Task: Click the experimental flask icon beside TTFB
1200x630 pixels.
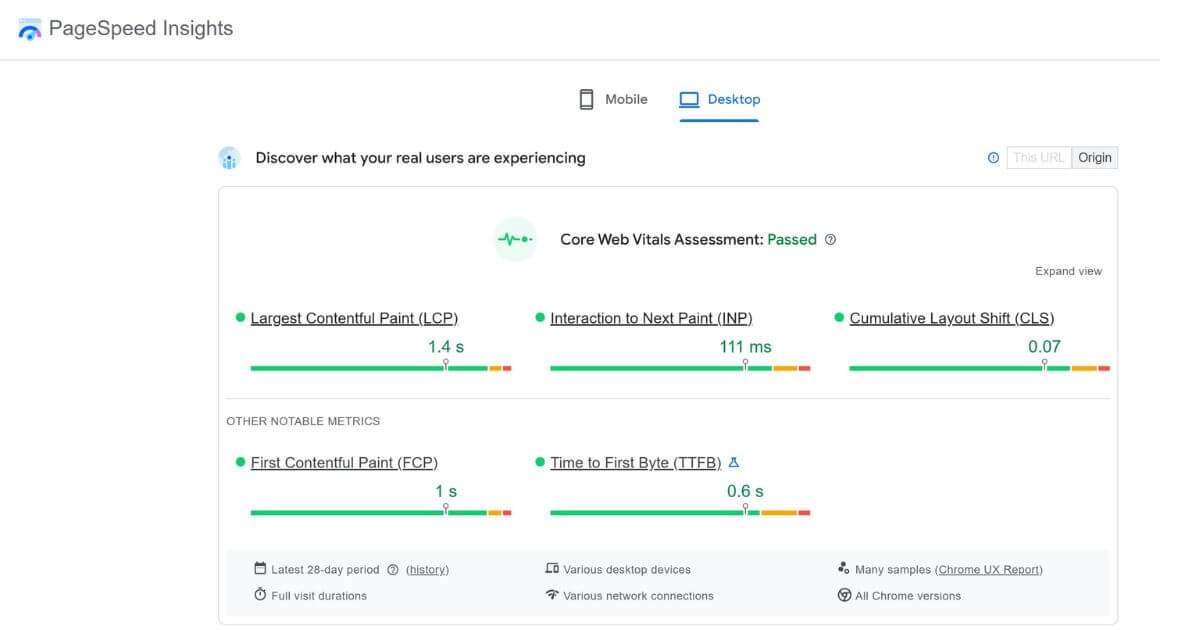Action: click(x=734, y=462)
